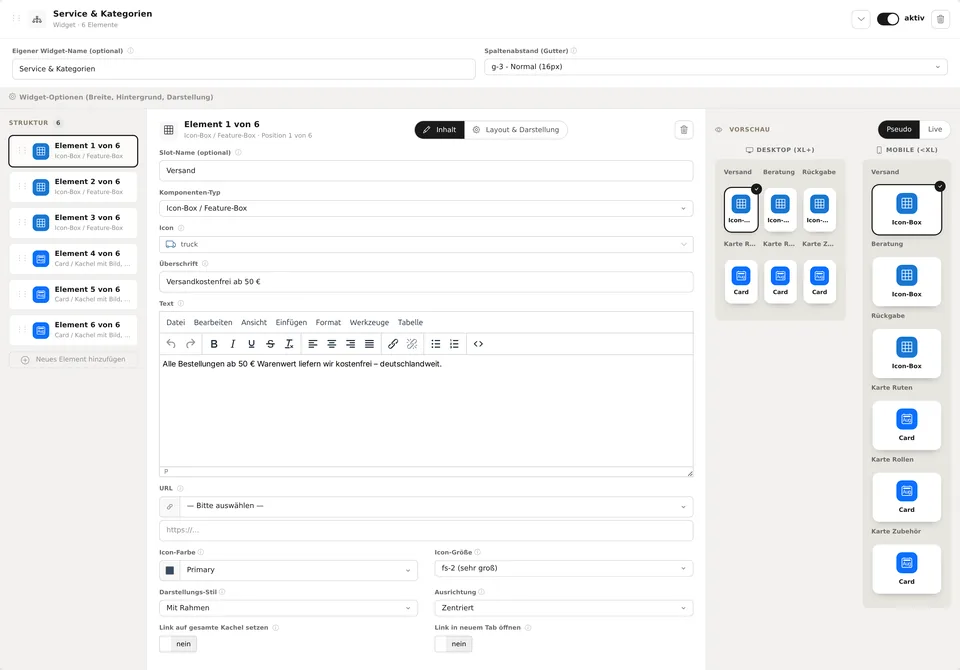Toggle the widget aktiv switch
This screenshot has height=670, width=960.
tap(888, 19)
